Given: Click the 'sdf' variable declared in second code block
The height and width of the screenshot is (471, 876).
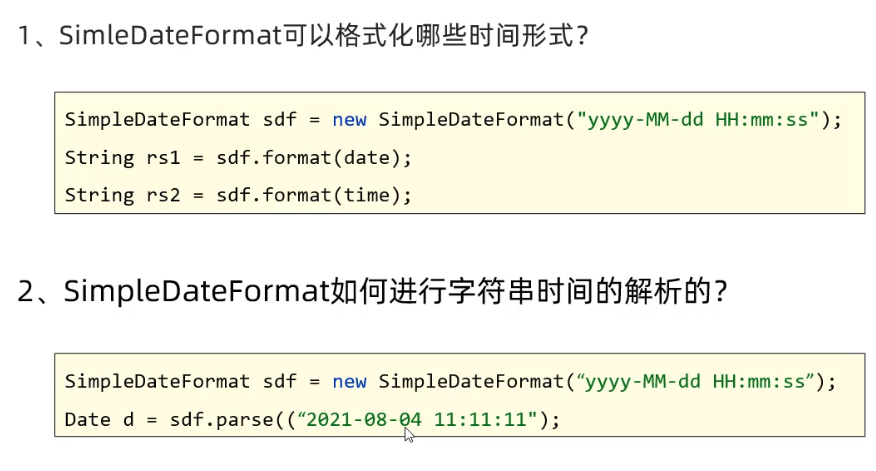Looking at the screenshot, I should (279, 382).
